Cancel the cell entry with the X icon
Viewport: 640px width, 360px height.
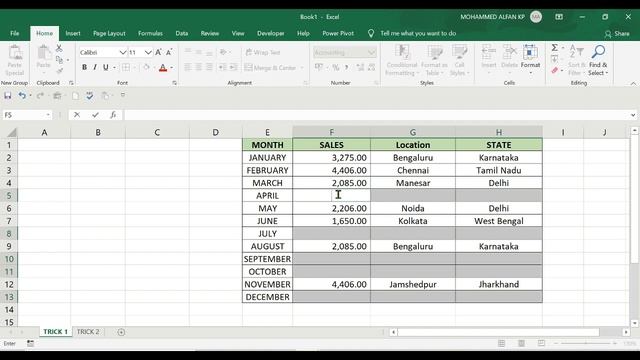pos(77,115)
